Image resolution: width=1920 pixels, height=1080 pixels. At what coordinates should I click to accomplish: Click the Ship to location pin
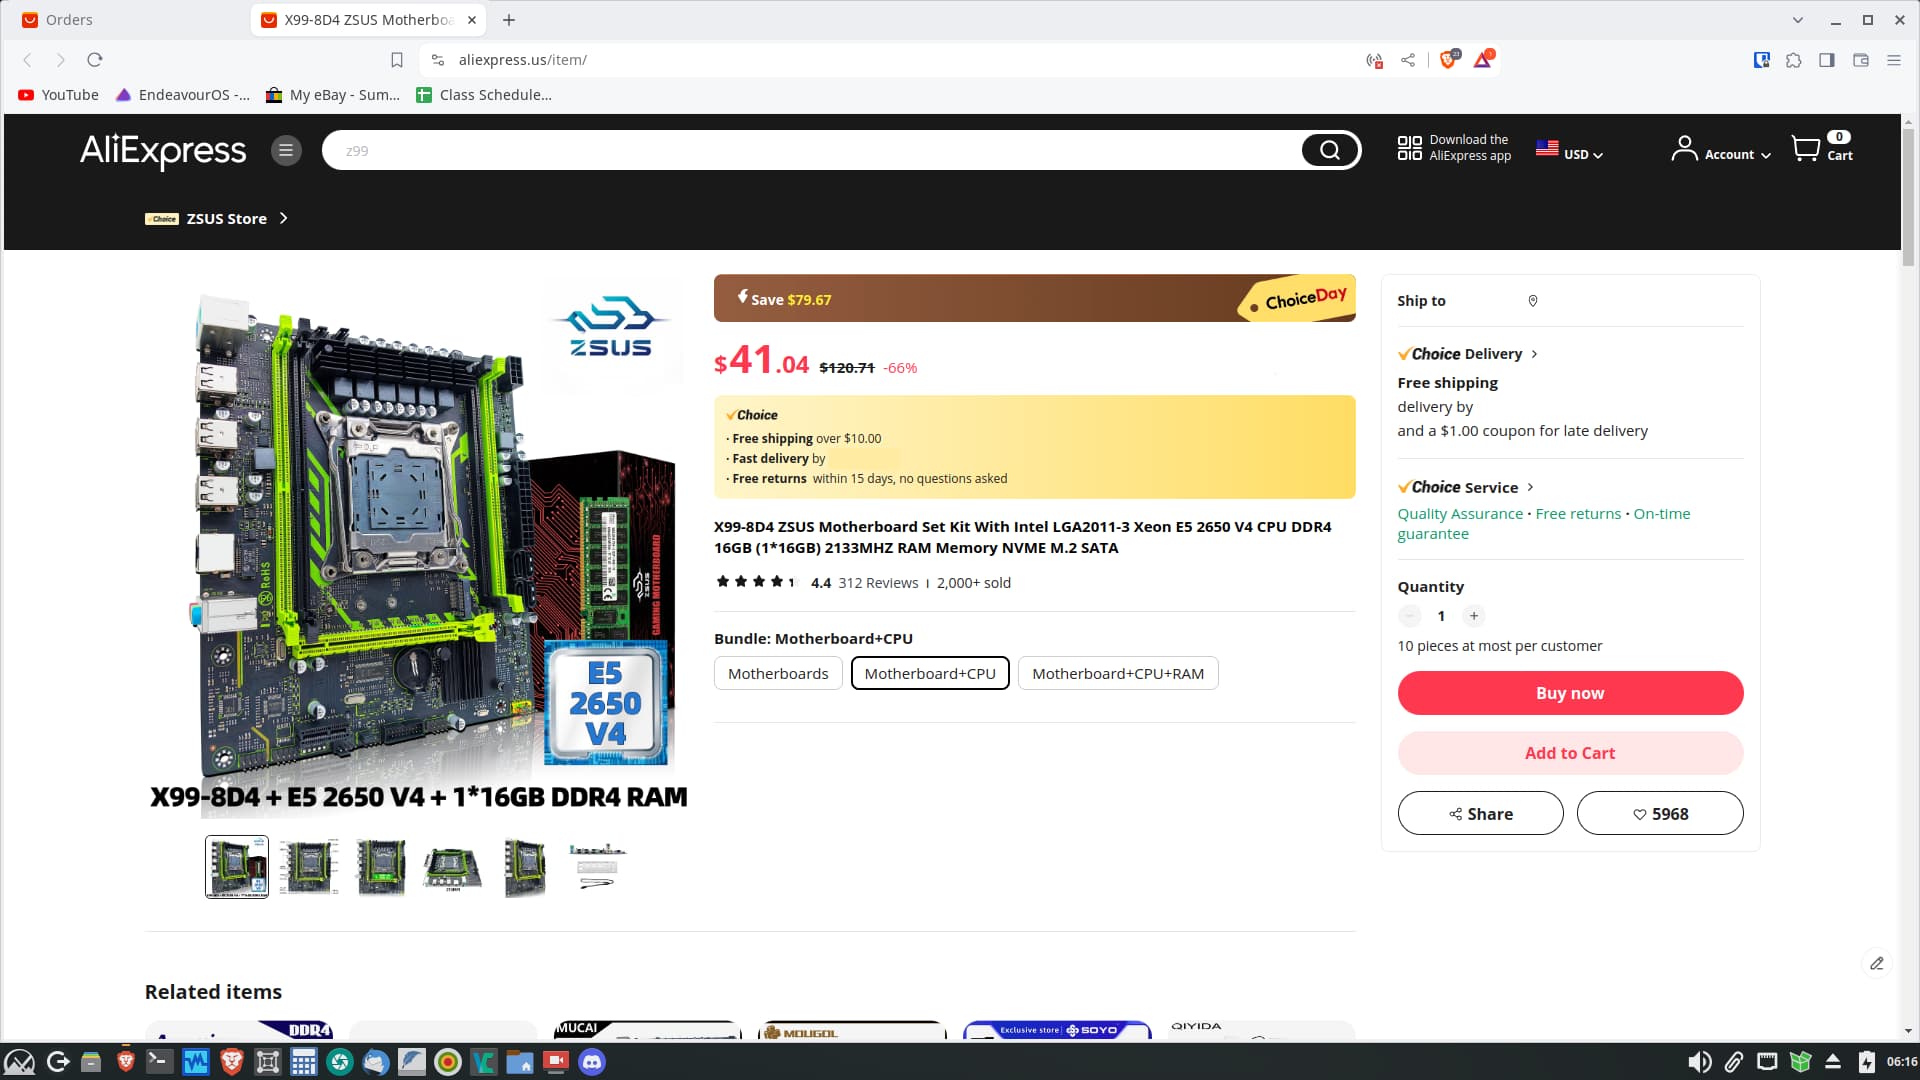point(1533,301)
